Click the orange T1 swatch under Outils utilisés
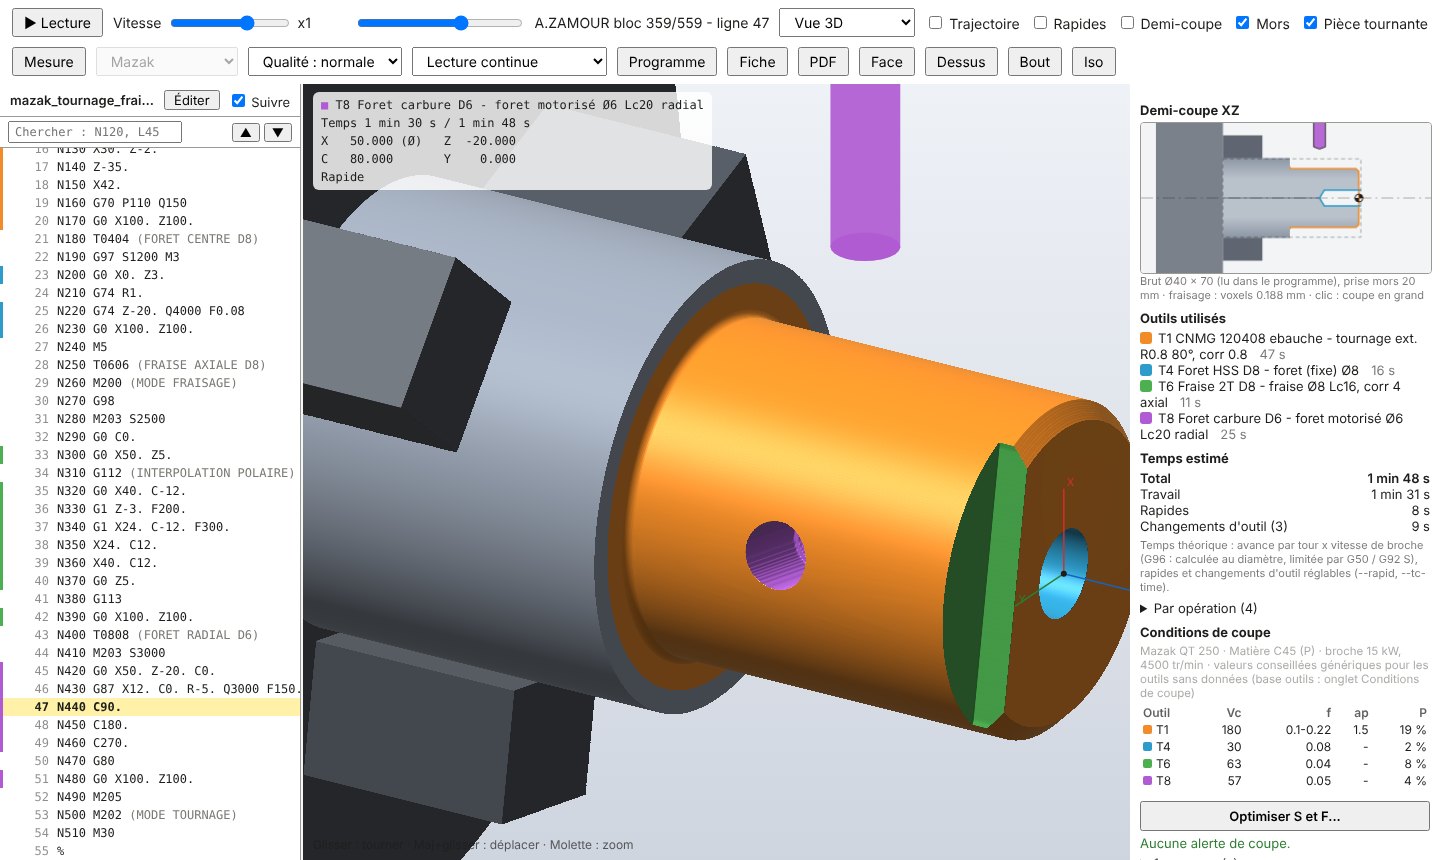Viewport: 1440px width, 860px height. 1146,339
